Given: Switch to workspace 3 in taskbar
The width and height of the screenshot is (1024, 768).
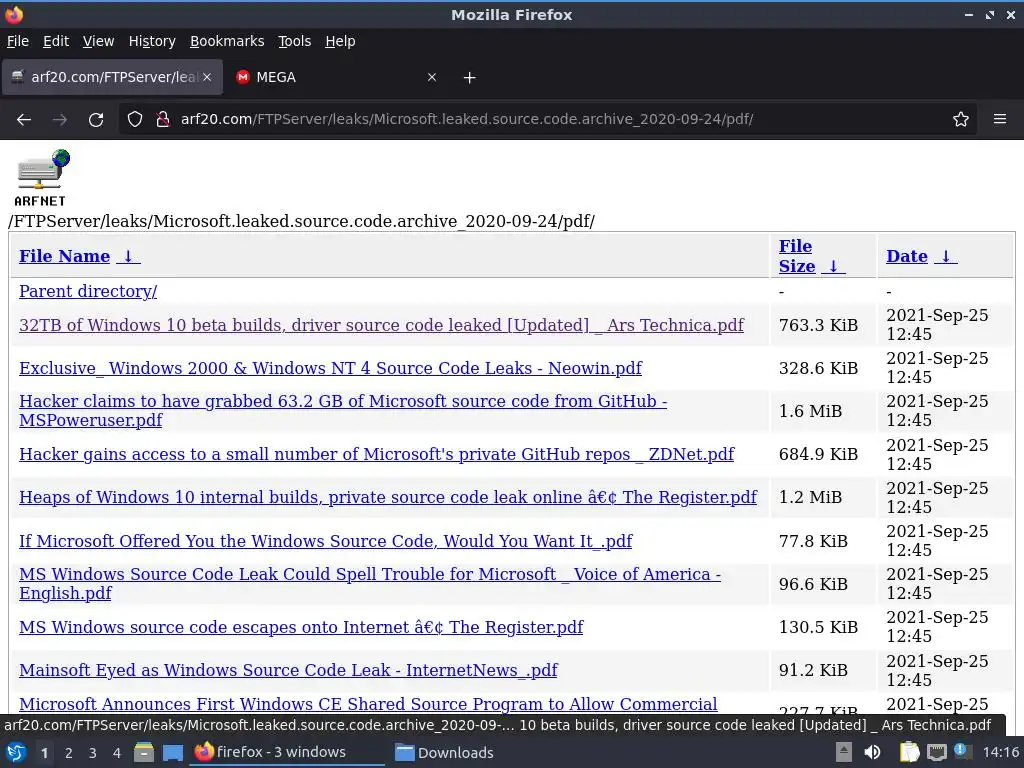Looking at the screenshot, I should click(x=92, y=753).
